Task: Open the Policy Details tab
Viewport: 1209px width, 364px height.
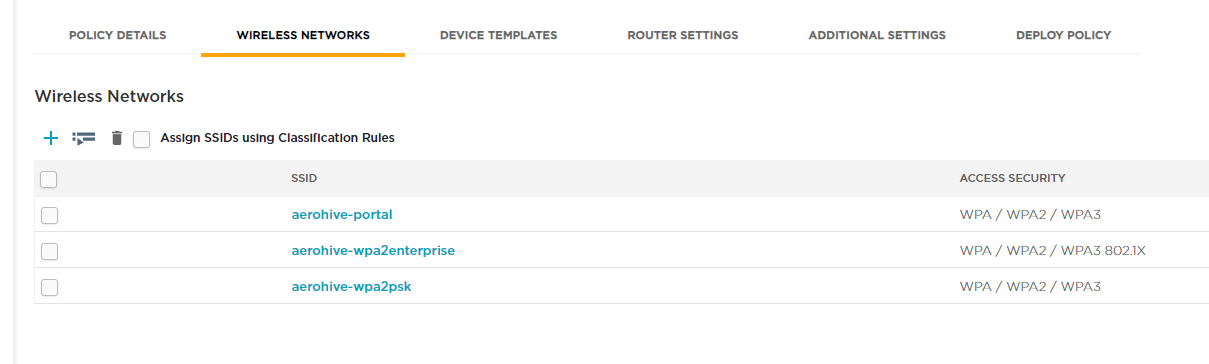Action: pos(118,35)
